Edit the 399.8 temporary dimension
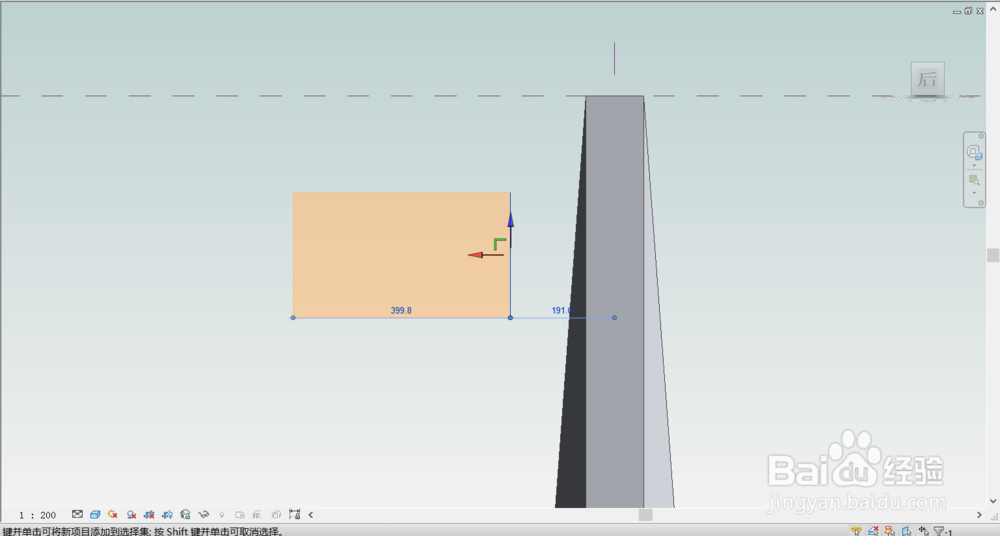The width and height of the screenshot is (1000, 536). 401,311
